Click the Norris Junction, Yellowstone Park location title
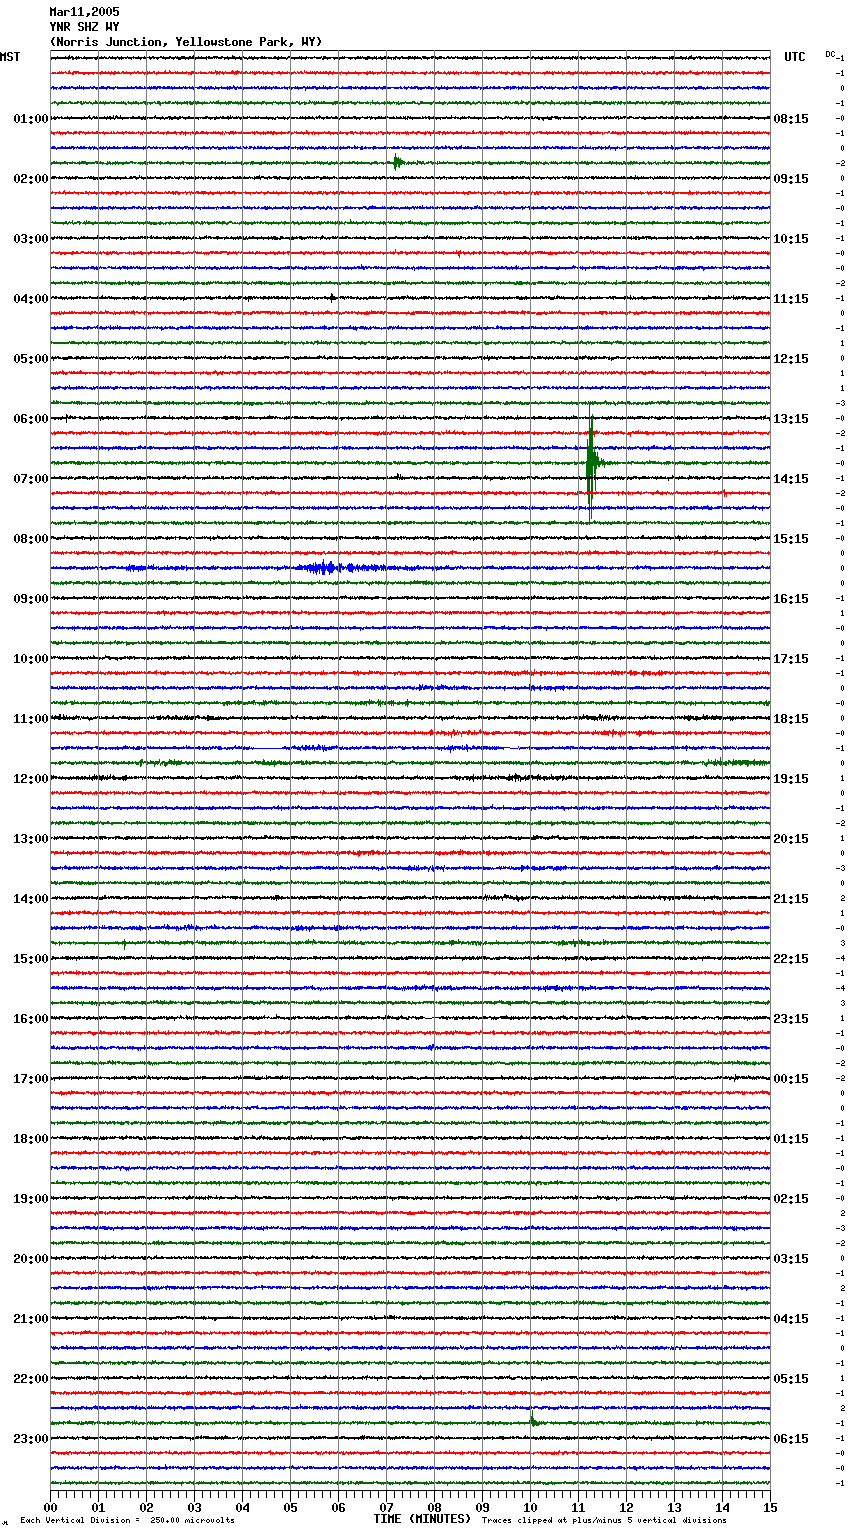 pos(186,42)
